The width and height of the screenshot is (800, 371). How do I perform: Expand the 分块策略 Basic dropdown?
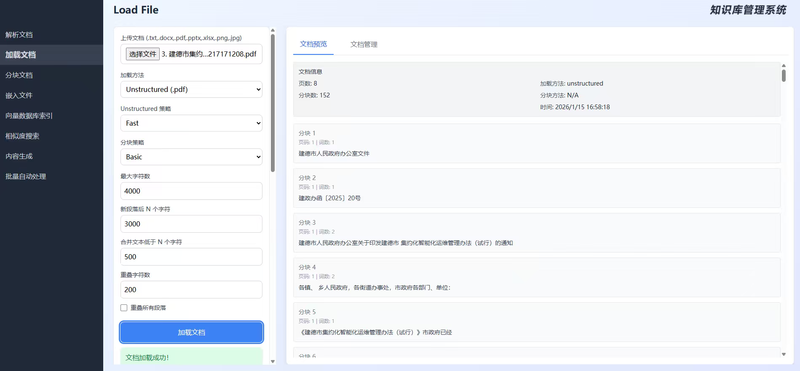pos(191,157)
